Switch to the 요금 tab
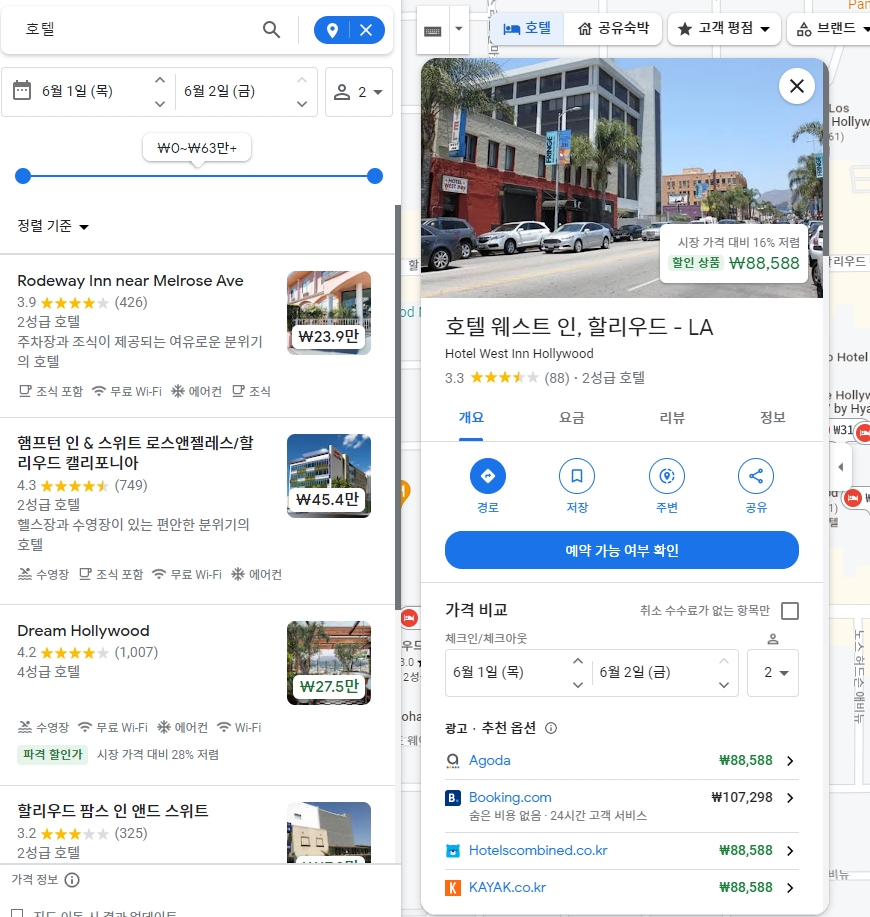 (571, 418)
